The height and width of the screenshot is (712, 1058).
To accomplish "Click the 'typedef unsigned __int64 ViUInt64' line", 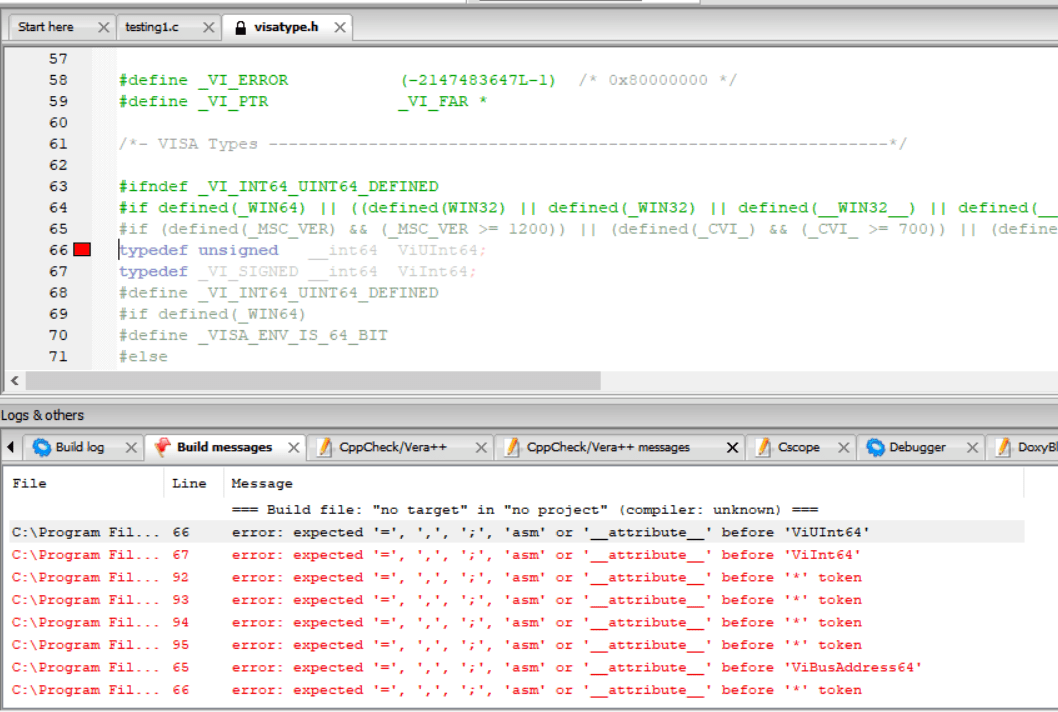I will 302,250.
